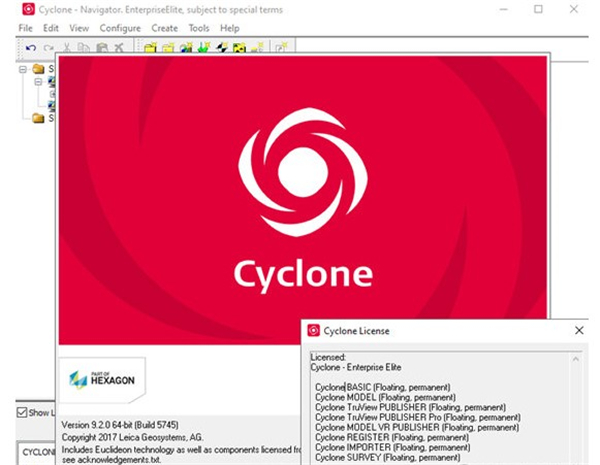The width and height of the screenshot is (600, 465).
Task: Click the first new folder toolbar icon
Action: tap(149, 48)
